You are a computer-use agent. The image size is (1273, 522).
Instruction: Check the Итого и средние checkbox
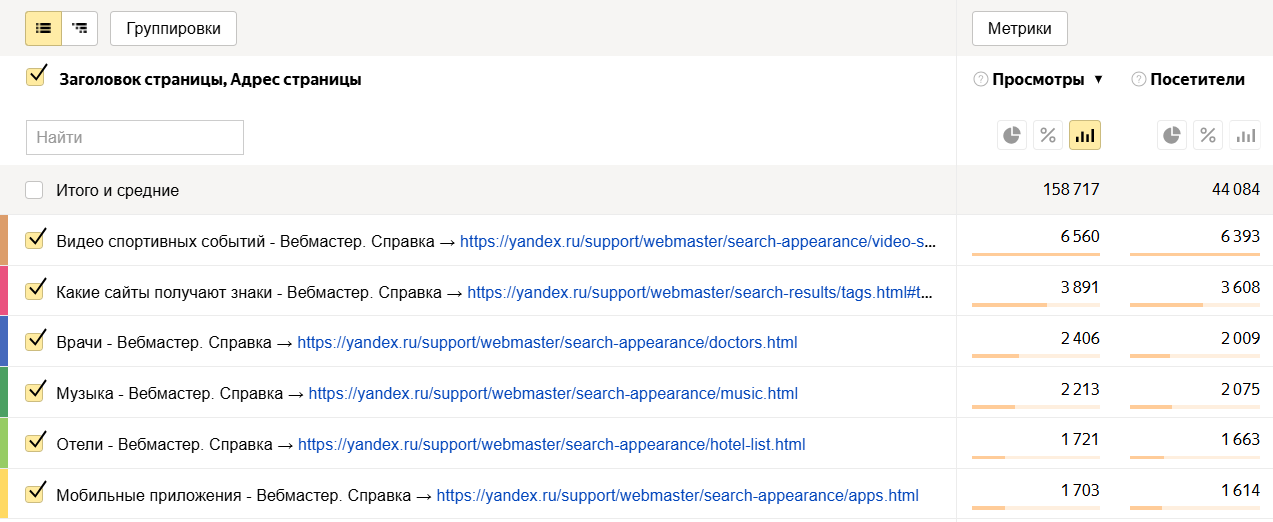pyautogui.click(x=35, y=190)
